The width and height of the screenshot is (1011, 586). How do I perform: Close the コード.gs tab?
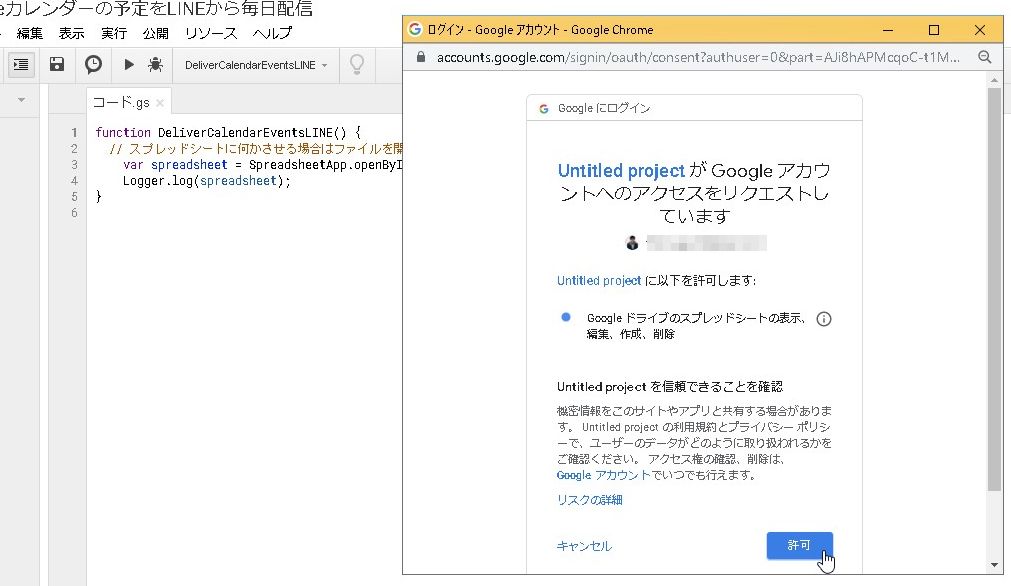(160, 103)
